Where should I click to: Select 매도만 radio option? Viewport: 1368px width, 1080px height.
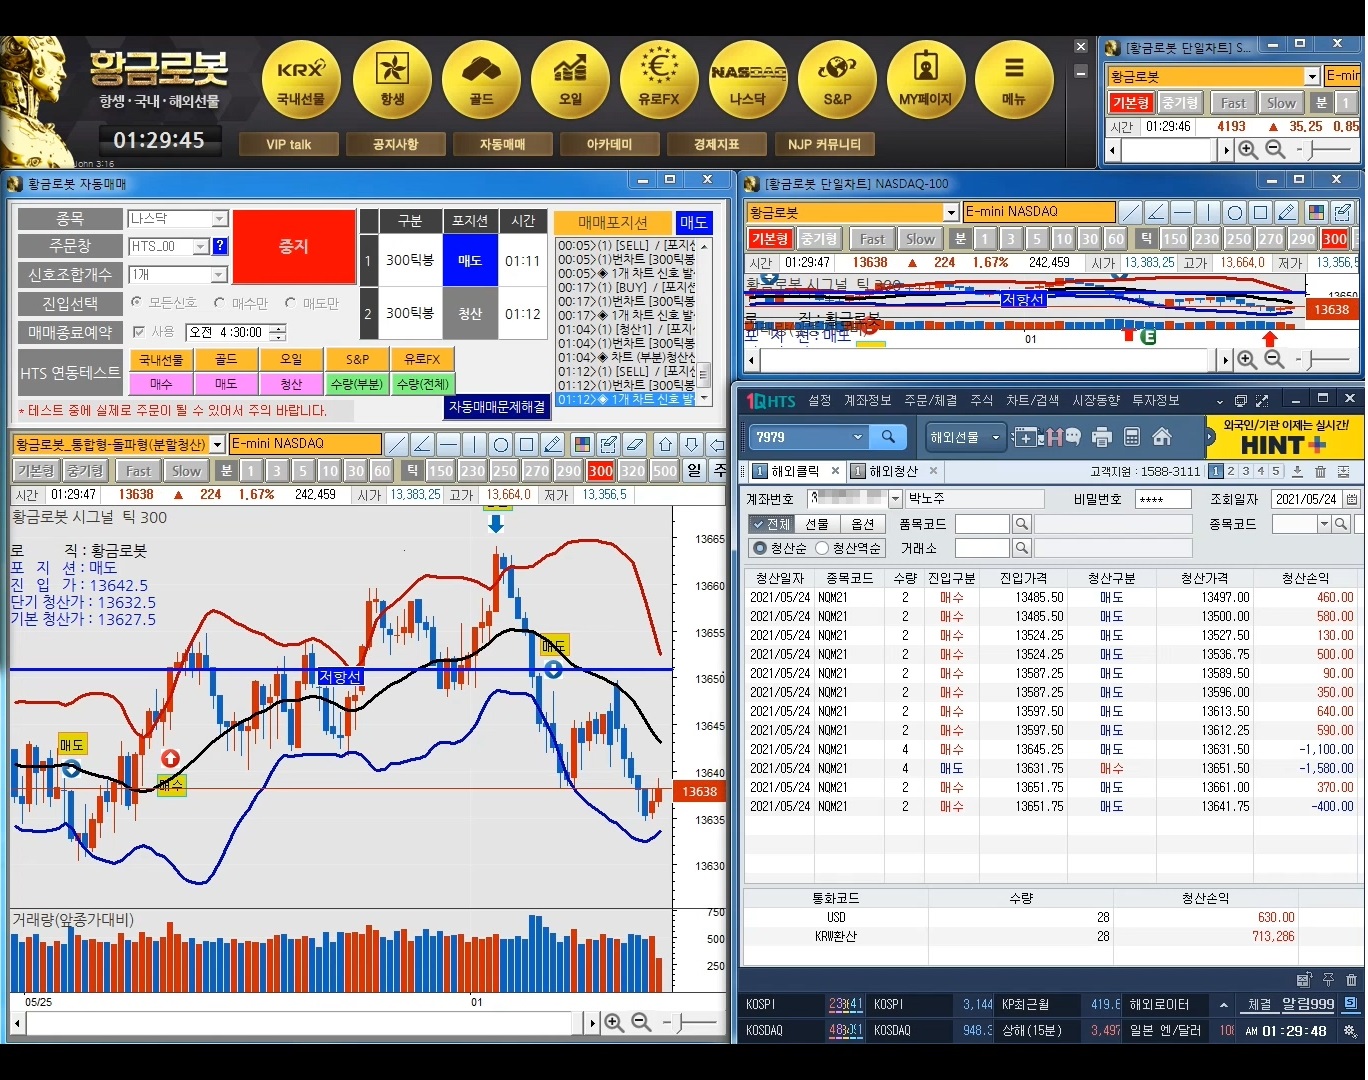click(290, 302)
